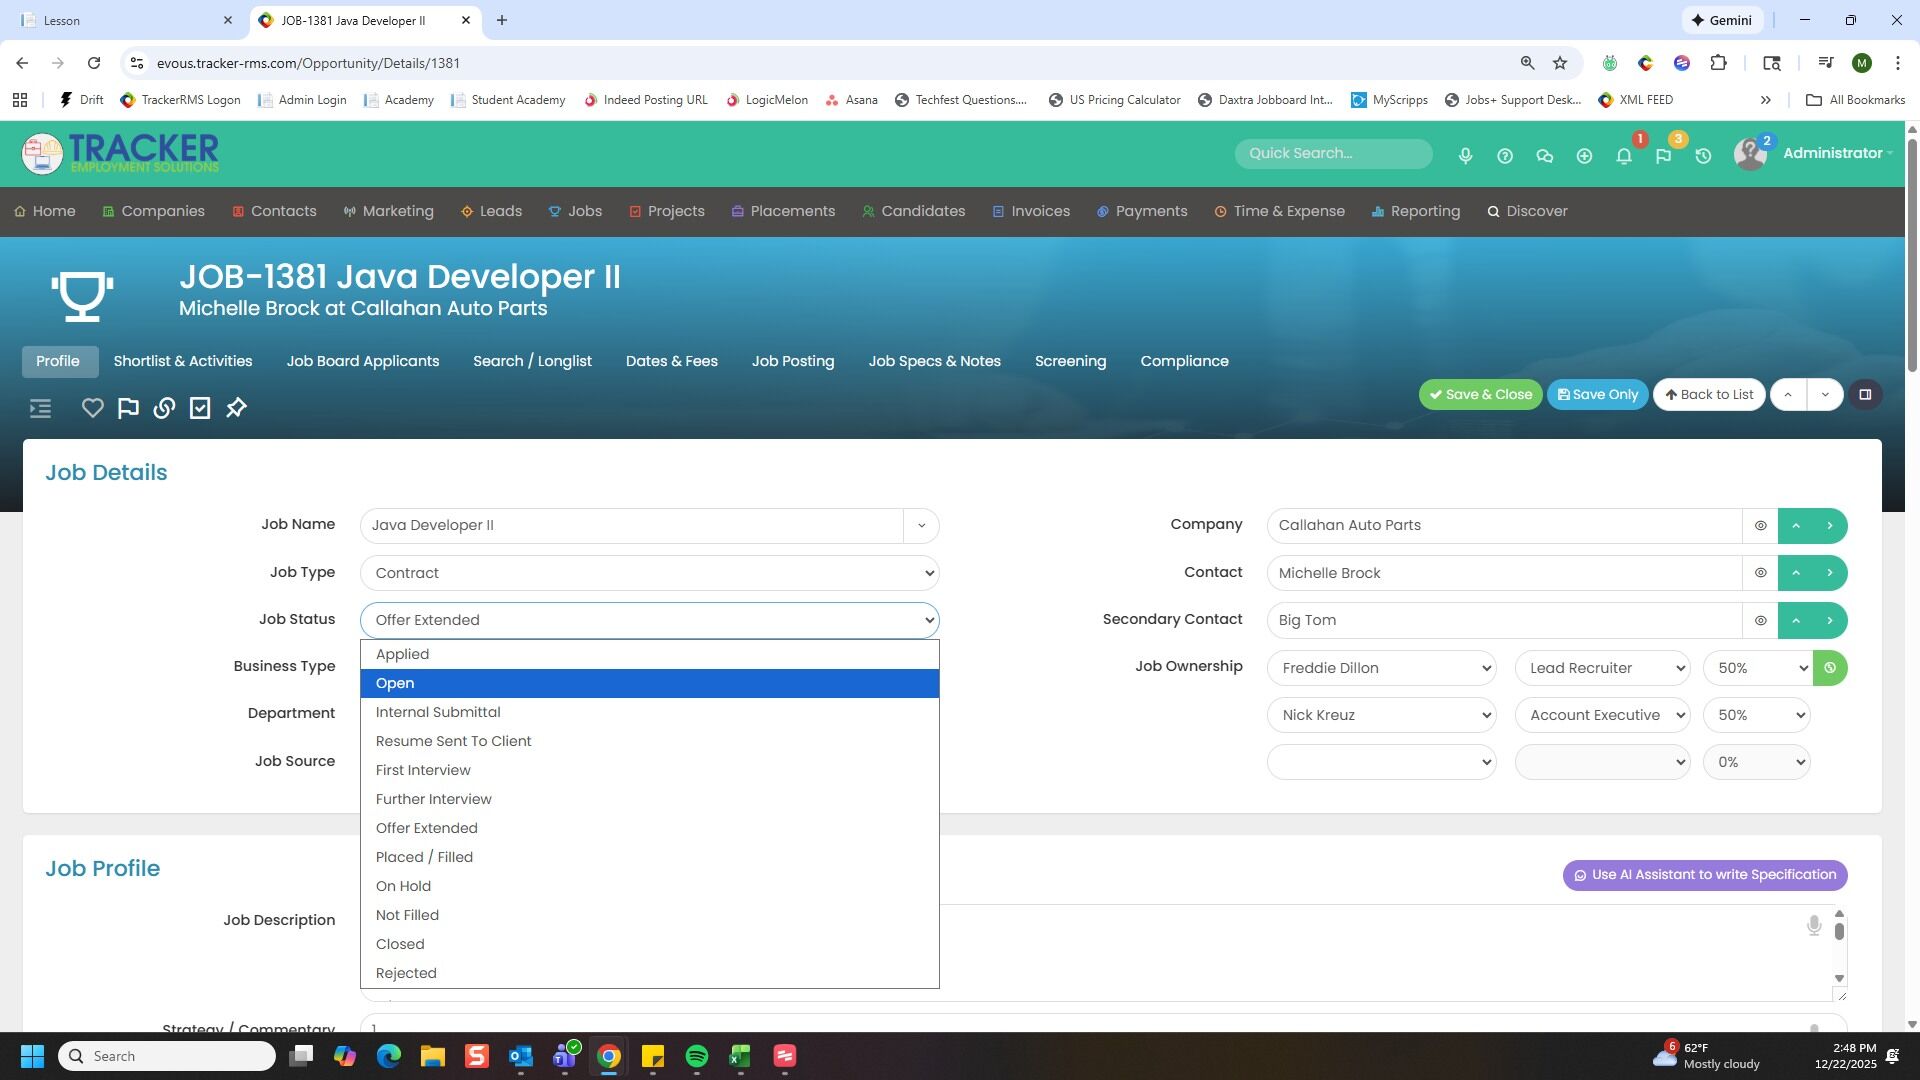Open the notifications bell icon
1920x1080 pixels.
click(x=1624, y=156)
